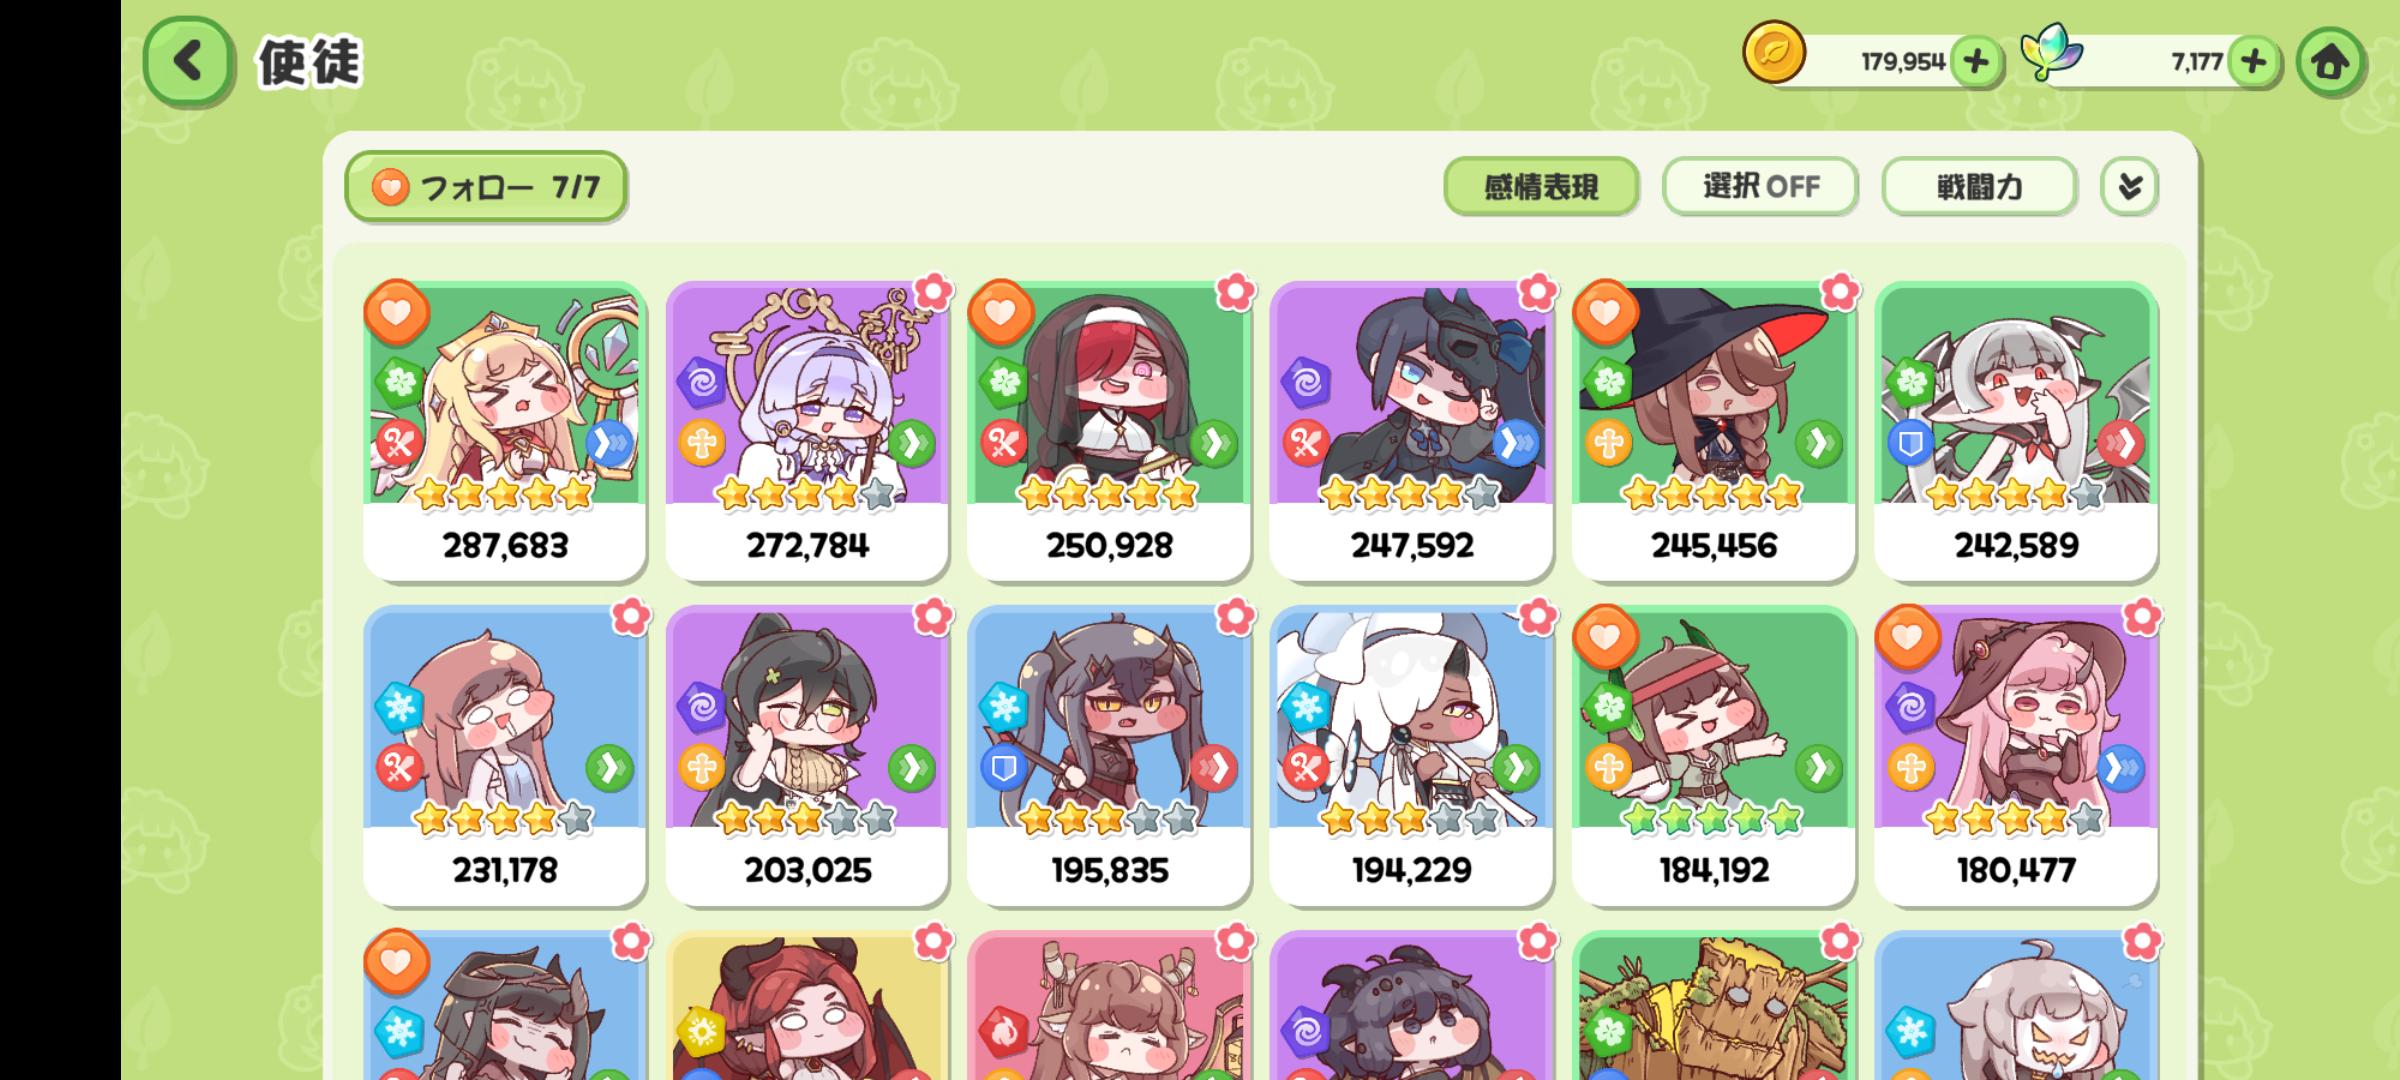Select the character card with 250,928 power
2400x1080 pixels.
[1109, 432]
